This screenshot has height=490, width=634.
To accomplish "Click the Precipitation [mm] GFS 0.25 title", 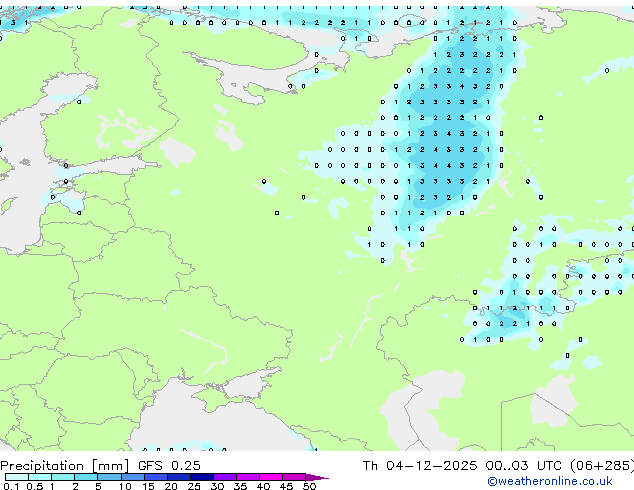I will pos(100,465).
